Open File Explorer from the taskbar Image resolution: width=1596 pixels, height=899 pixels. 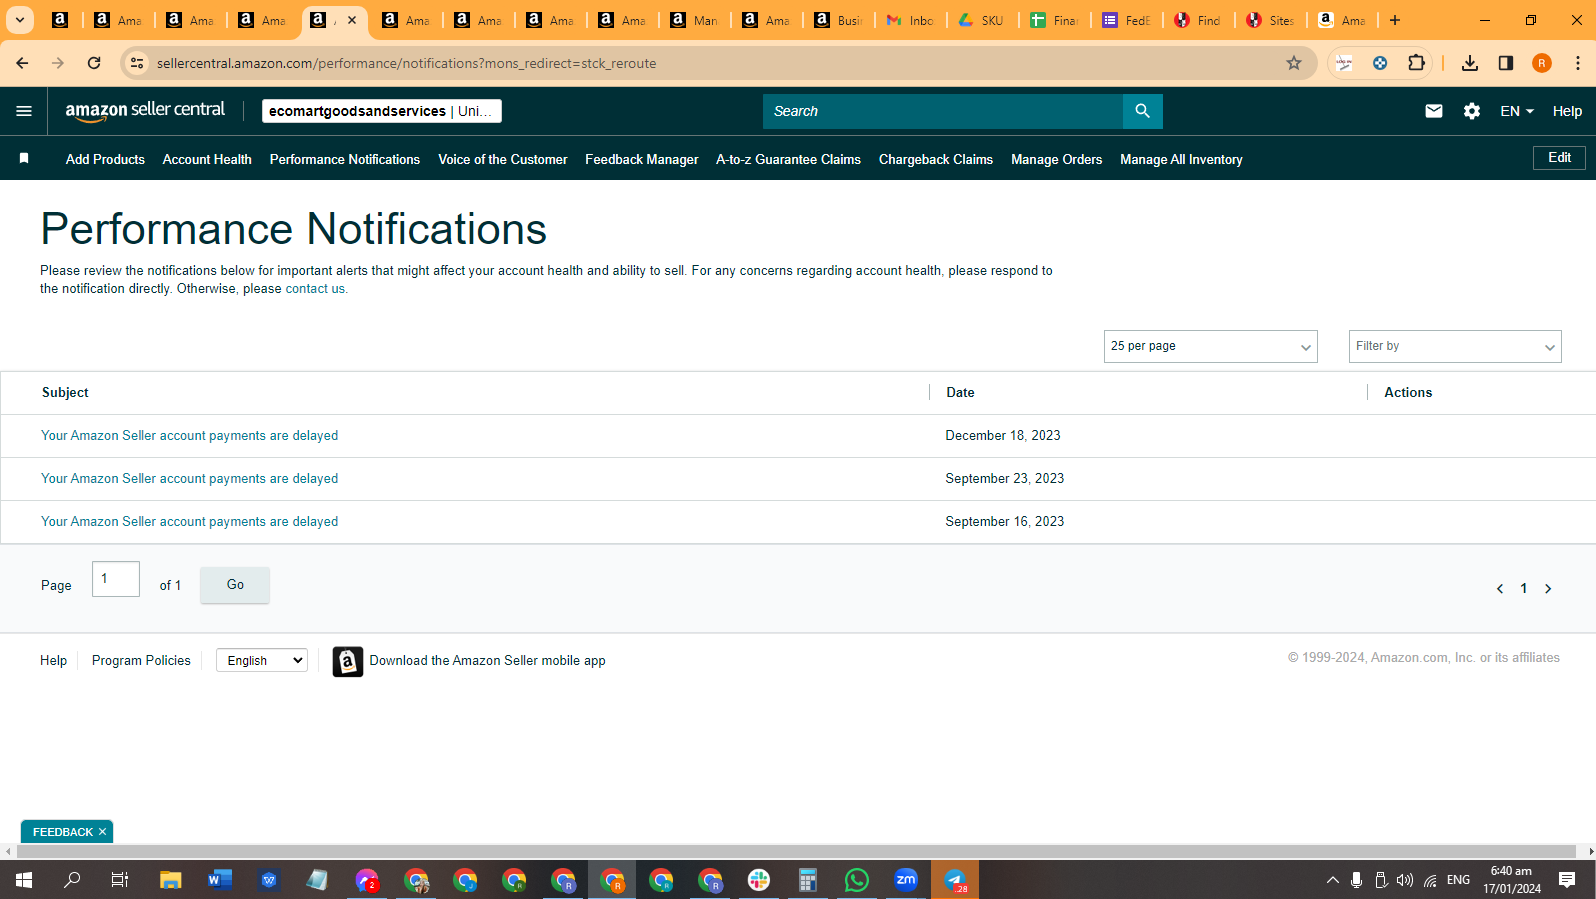(170, 880)
